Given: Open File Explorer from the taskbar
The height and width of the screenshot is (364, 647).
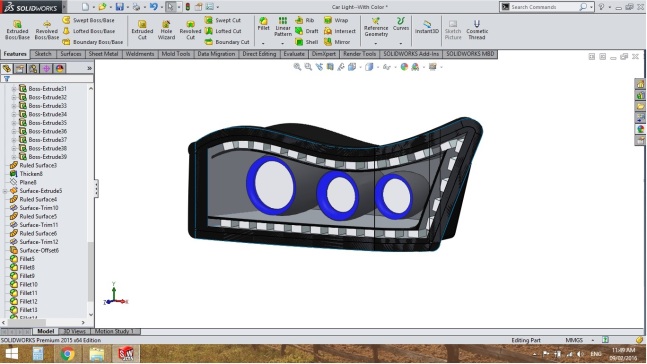Looking at the screenshot, I should point(97,354).
